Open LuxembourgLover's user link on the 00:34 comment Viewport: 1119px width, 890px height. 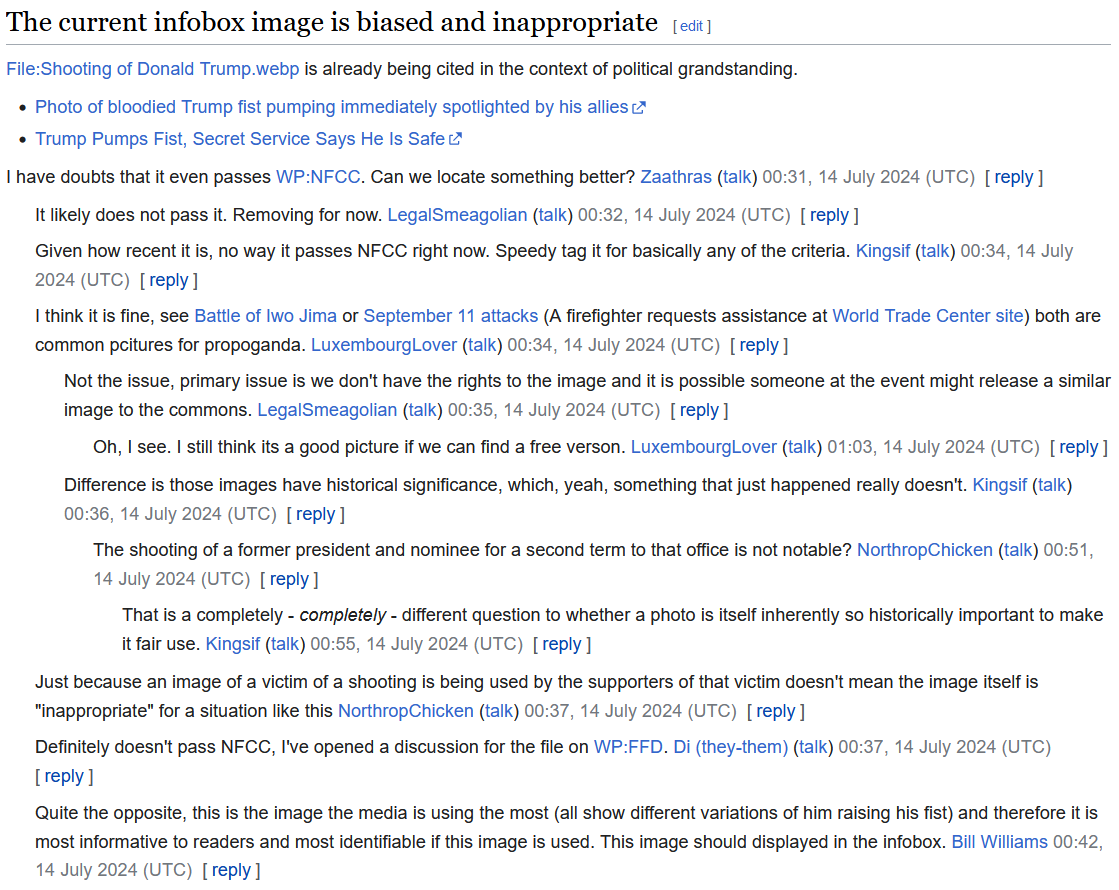(x=384, y=345)
